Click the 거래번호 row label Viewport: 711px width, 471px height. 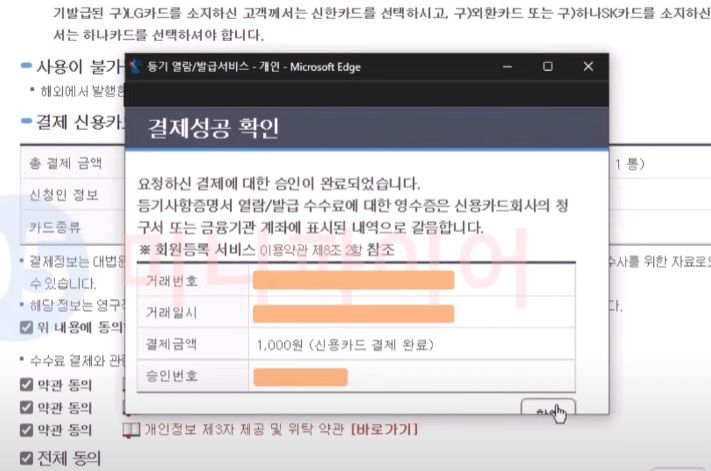[x=172, y=281]
